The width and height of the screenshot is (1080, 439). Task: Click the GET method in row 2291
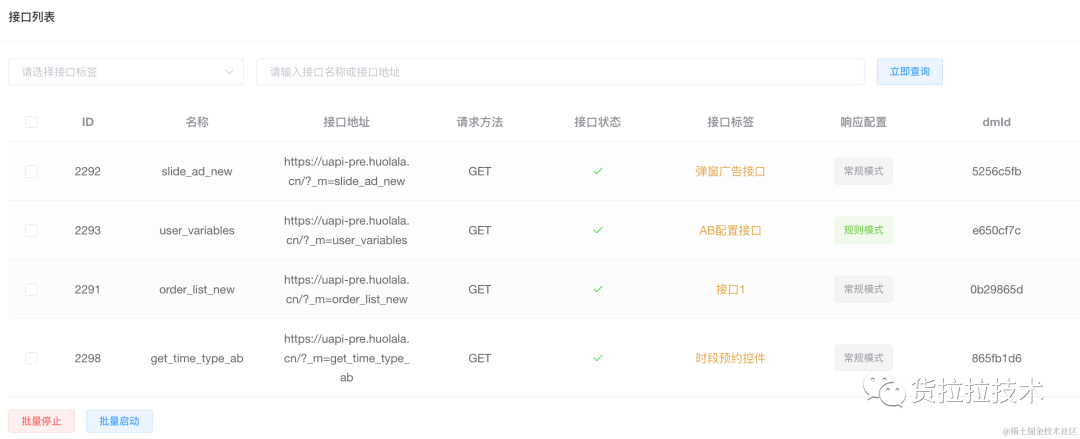point(479,289)
